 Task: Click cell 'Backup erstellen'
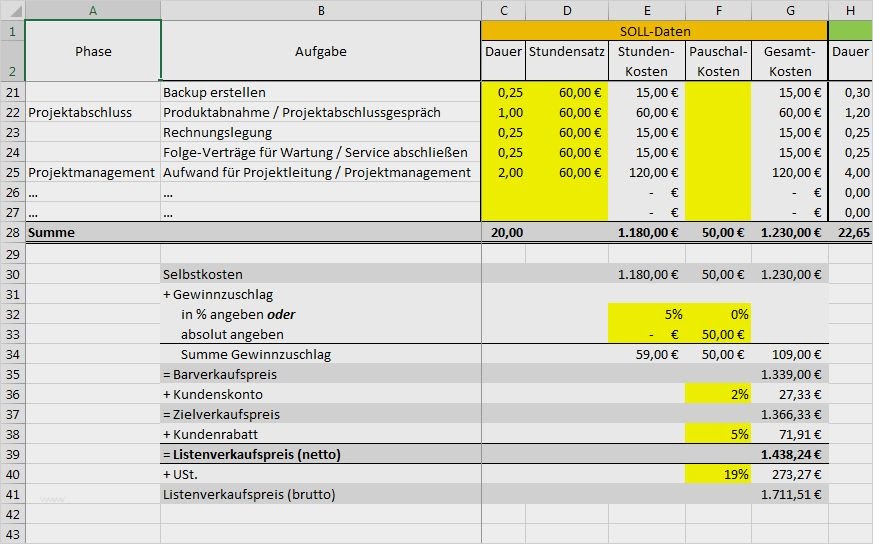point(321,92)
